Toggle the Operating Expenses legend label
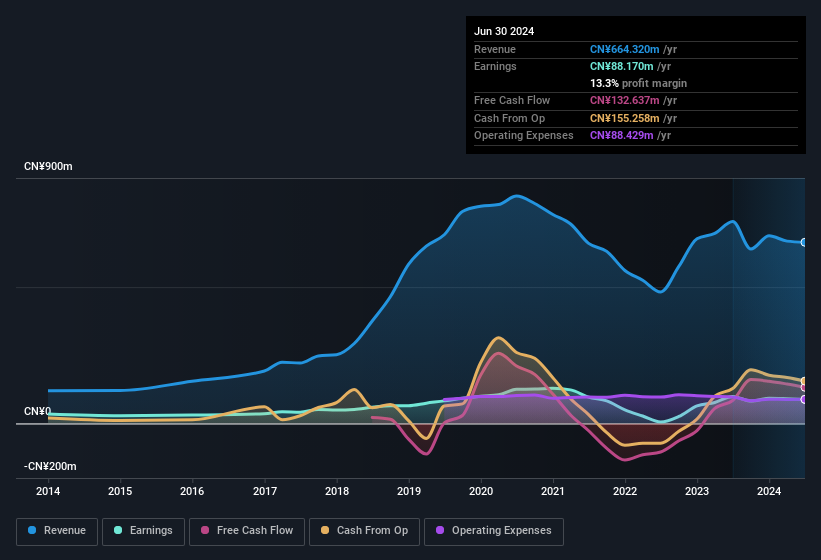The image size is (821, 560). 501,531
